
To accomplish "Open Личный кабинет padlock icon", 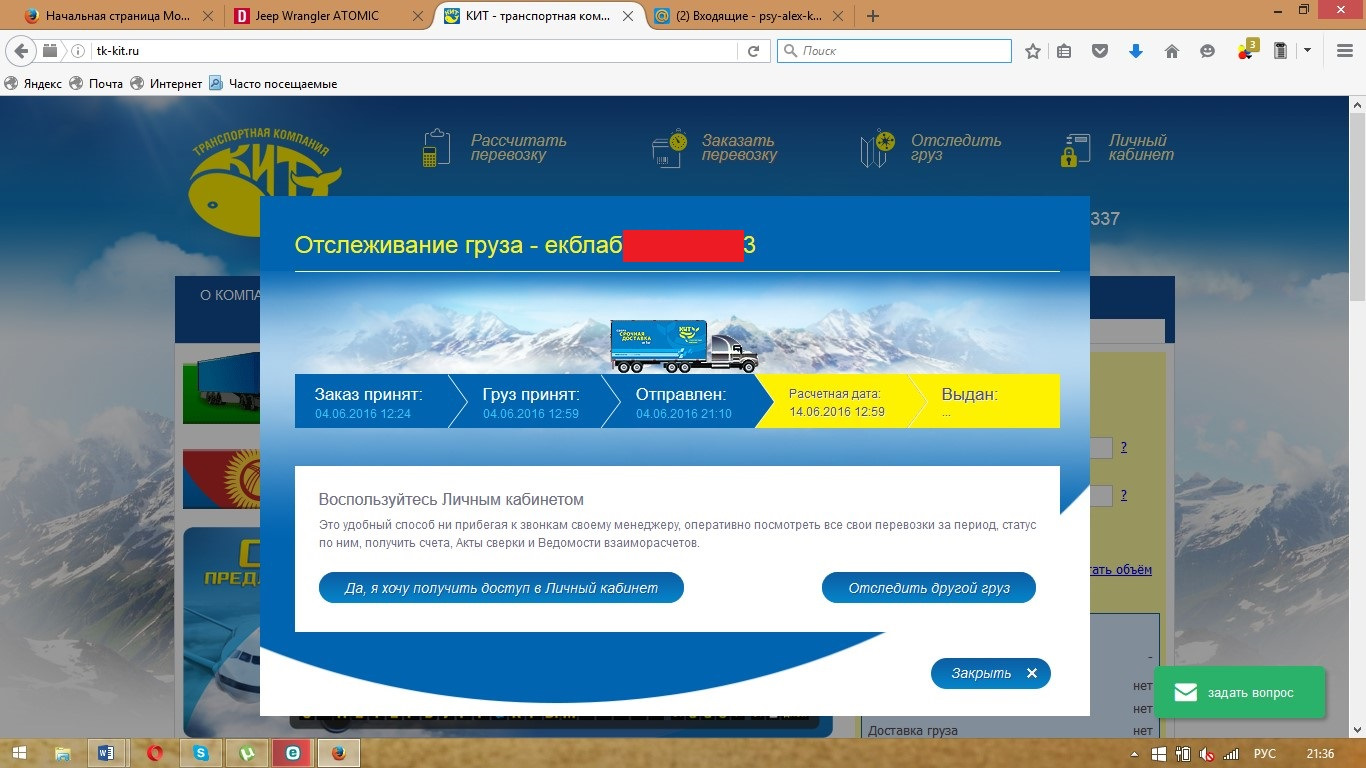I will [x=1075, y=148].
